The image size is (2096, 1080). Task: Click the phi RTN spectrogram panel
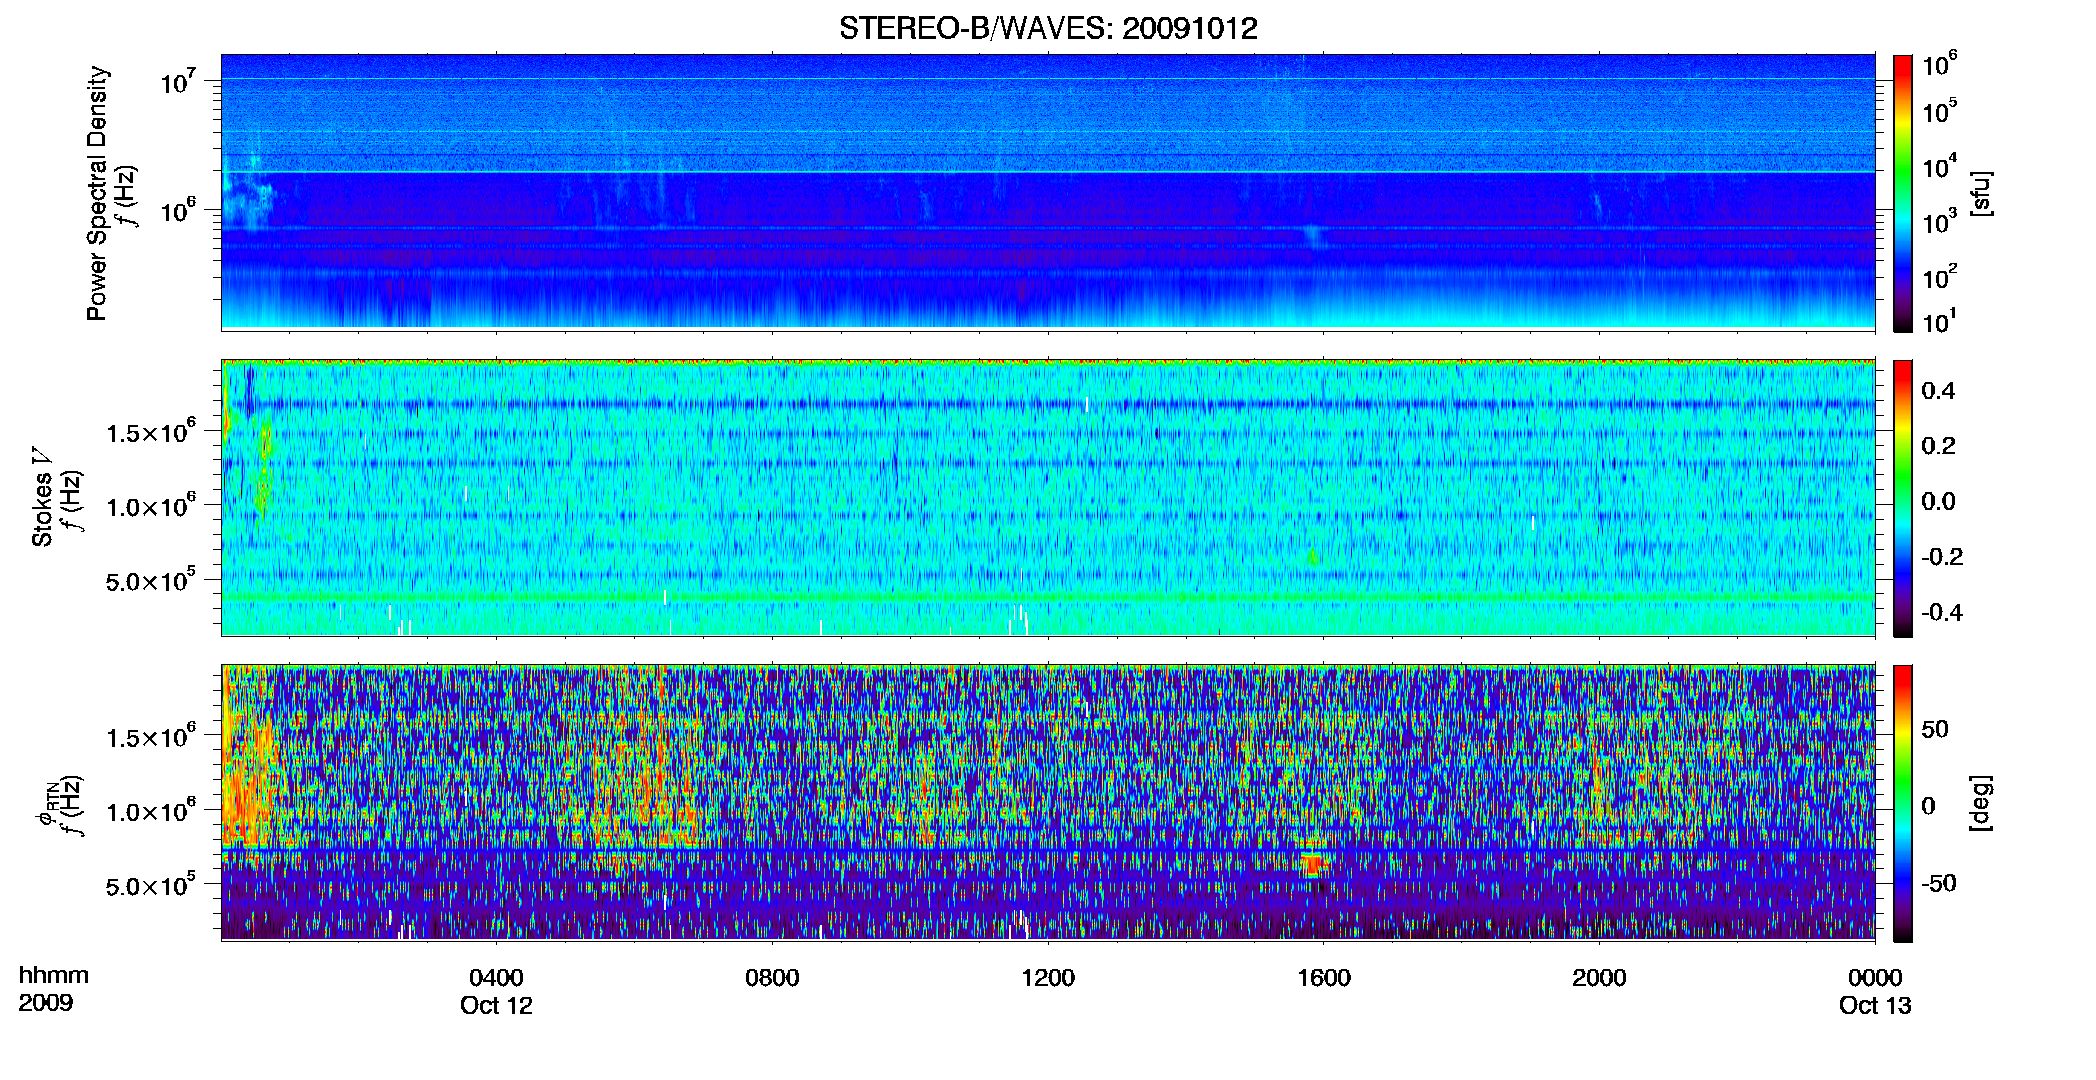pos(1048,803)
